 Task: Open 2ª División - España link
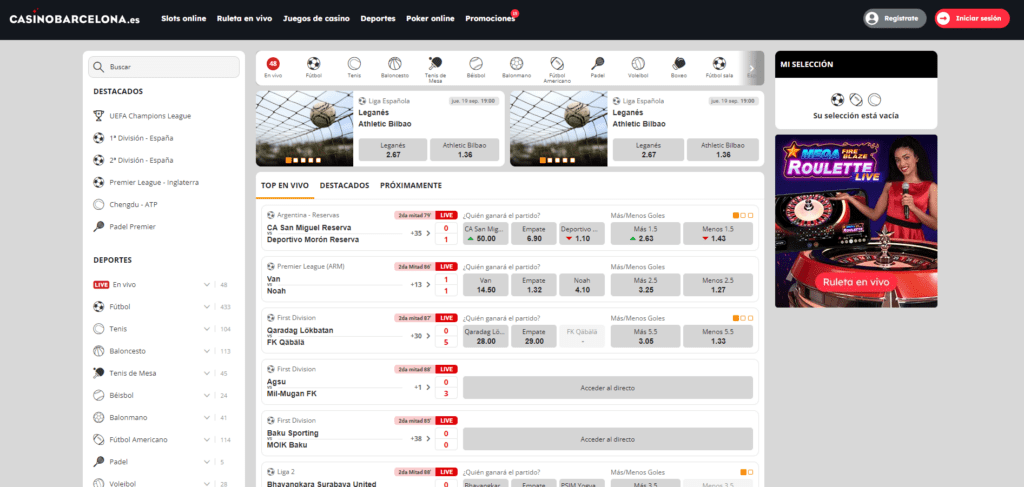(x=133, y=160)
